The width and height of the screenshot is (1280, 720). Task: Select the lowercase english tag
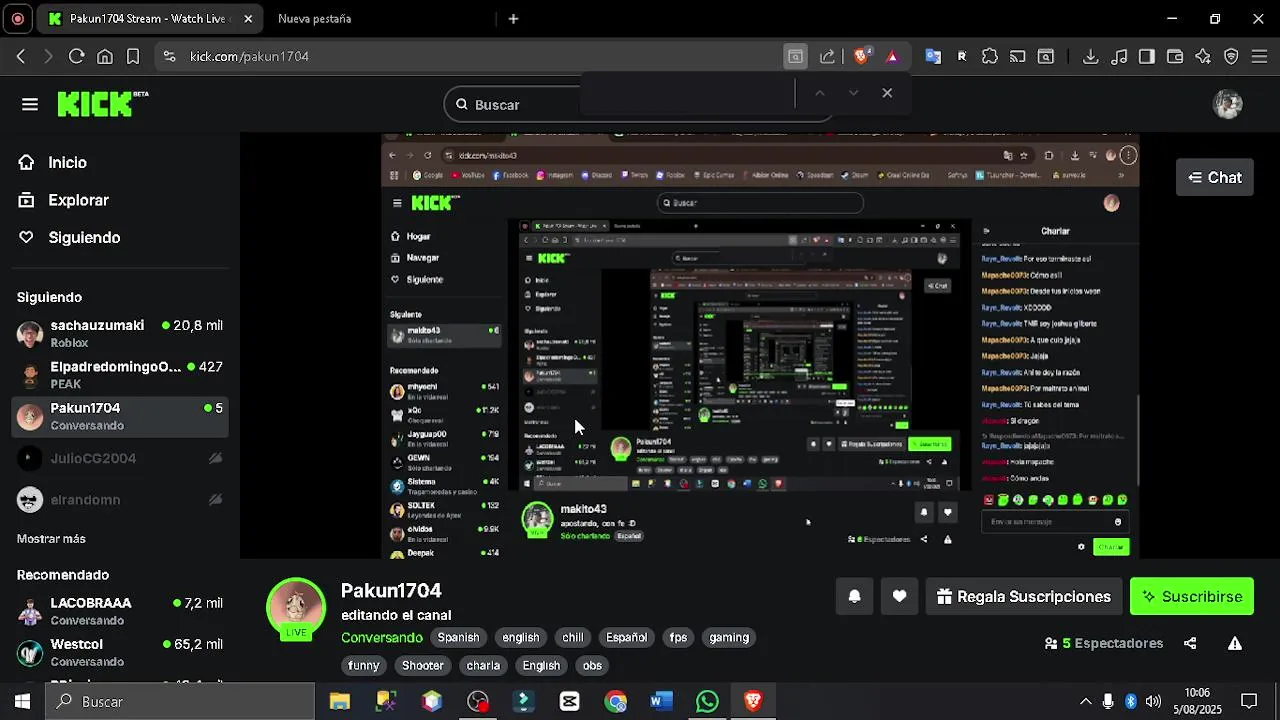520,637
